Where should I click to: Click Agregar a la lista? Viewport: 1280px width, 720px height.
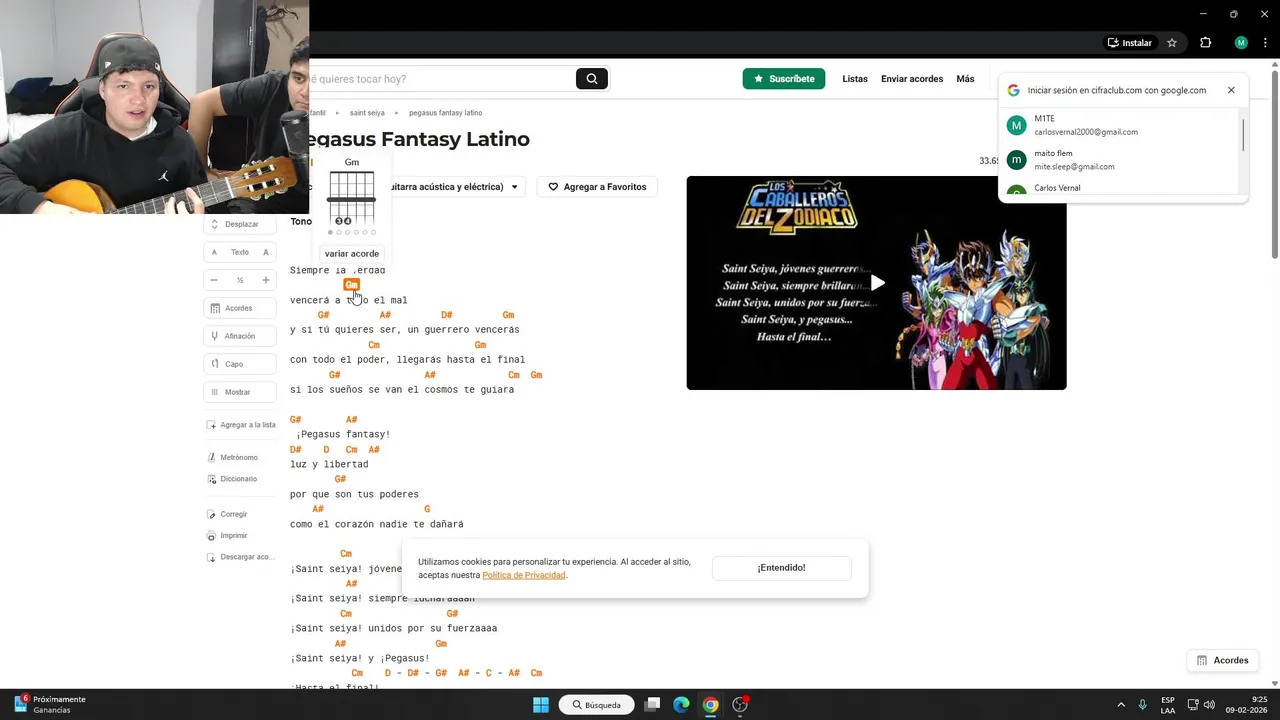pos(241,425)
